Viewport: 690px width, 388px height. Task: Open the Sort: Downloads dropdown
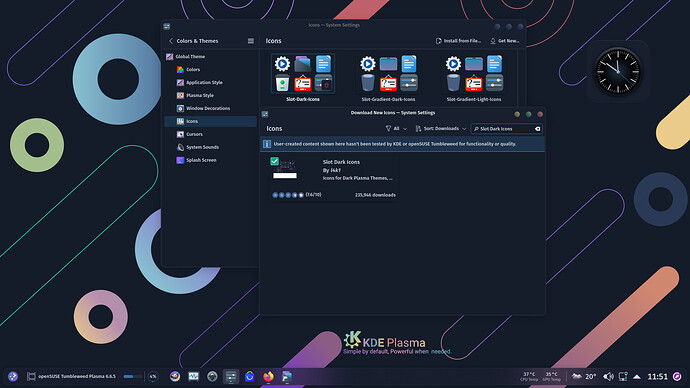440,129
